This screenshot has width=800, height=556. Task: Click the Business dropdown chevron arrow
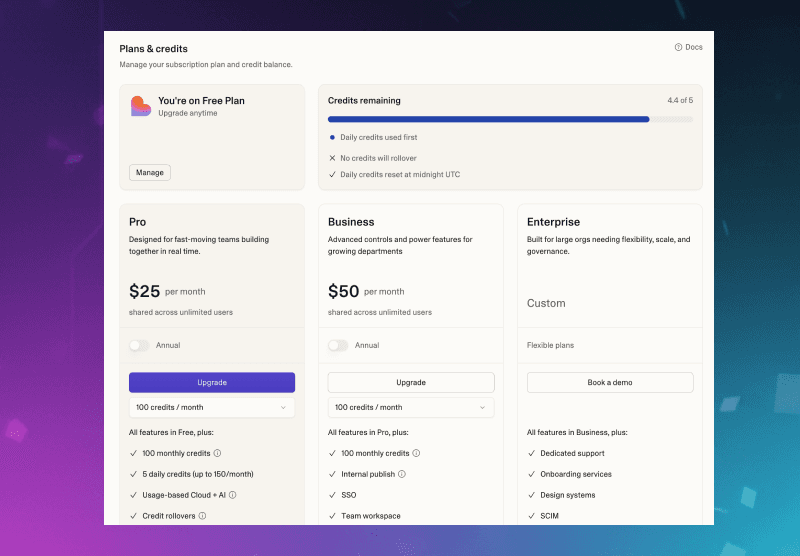pyautogui.click(x=482, y=408)
